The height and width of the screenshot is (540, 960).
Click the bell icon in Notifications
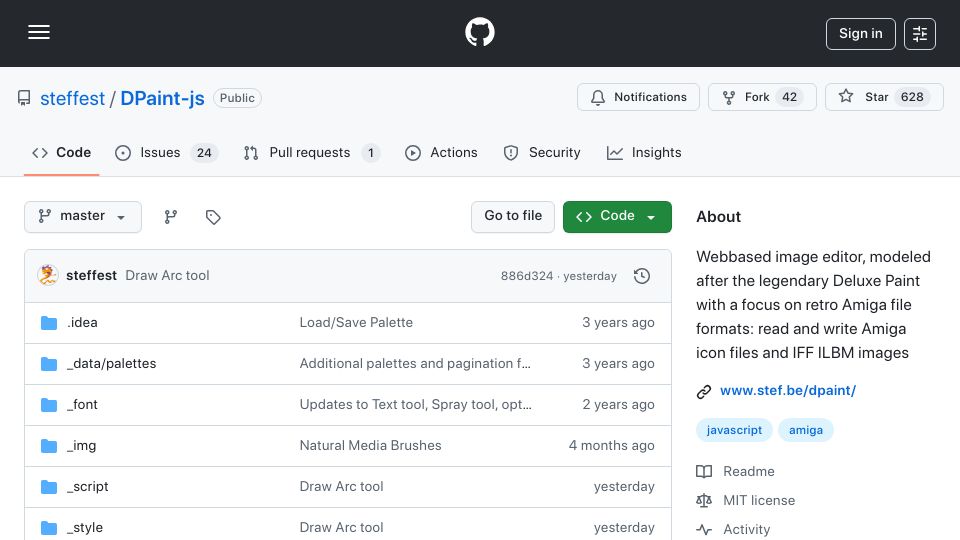[x=598, y=97]
